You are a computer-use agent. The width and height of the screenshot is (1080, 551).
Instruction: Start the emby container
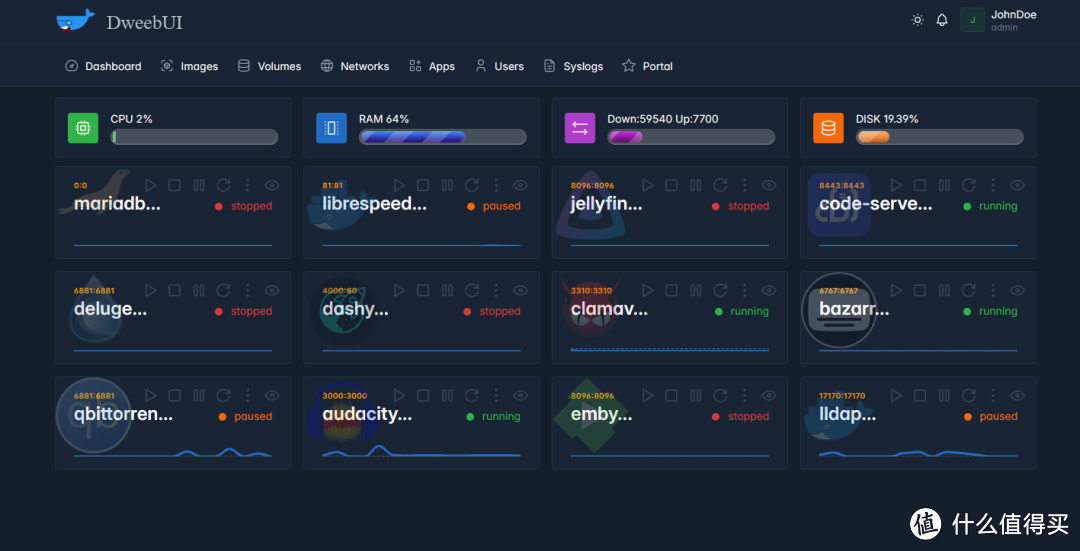(x=648, y=396)
